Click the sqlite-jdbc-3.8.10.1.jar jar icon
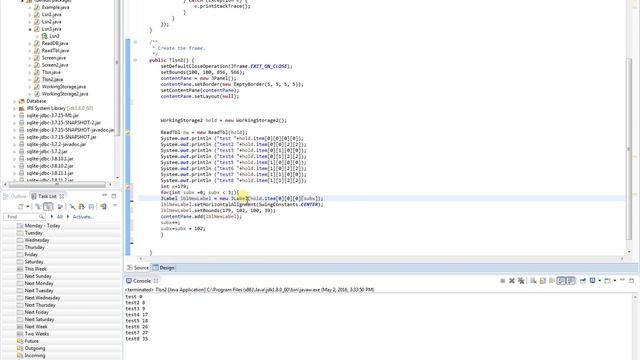 click(22, 159)
